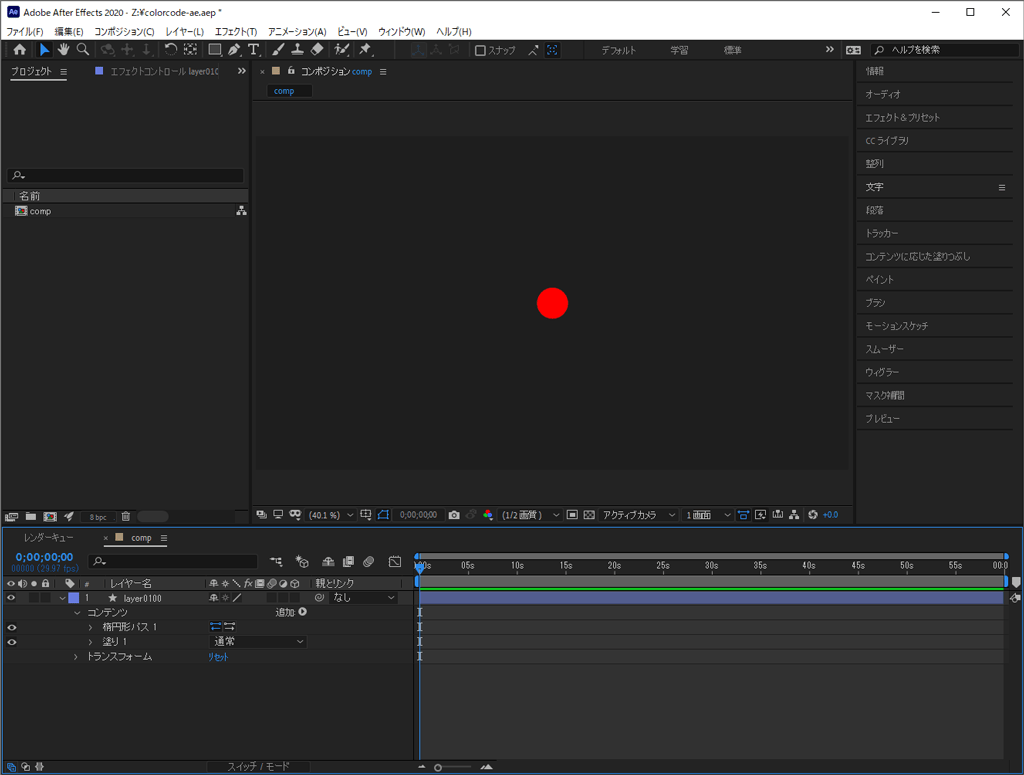The height and width of the screenshot is (775, 1024).
Task: Open the 文字 panel
Action: click(874, 187)
